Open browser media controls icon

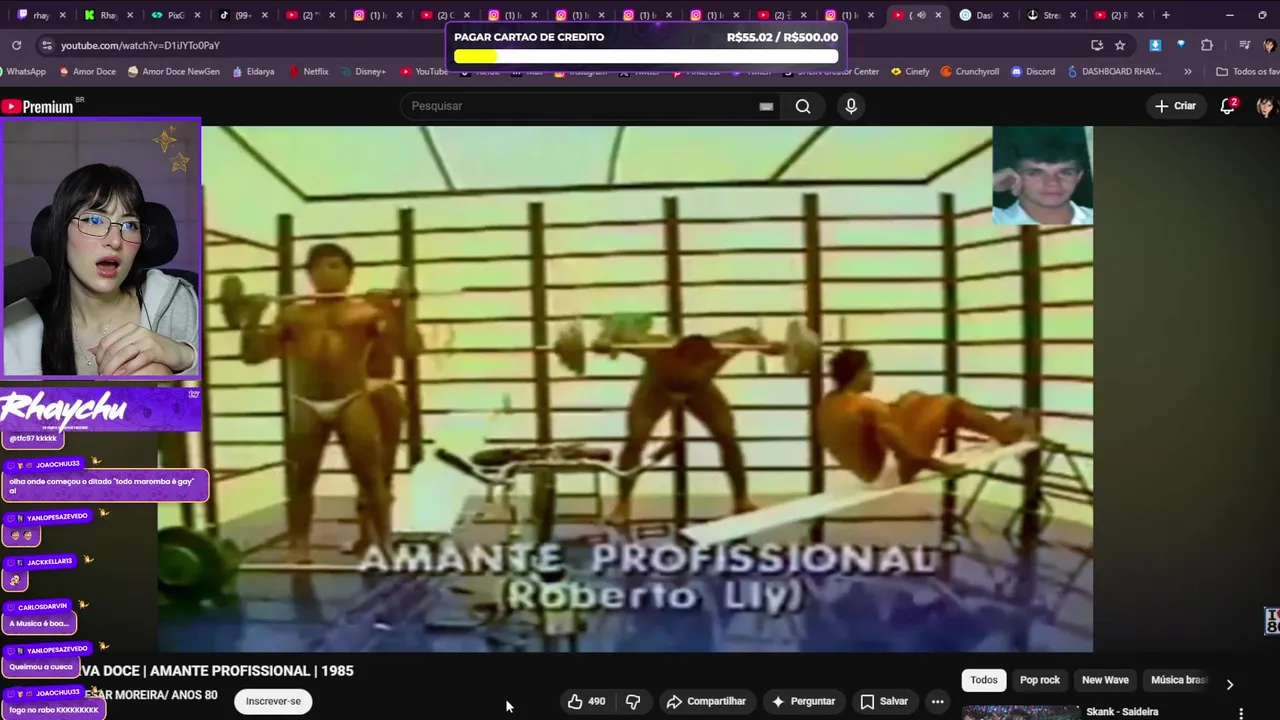[x=1244, y=45]
